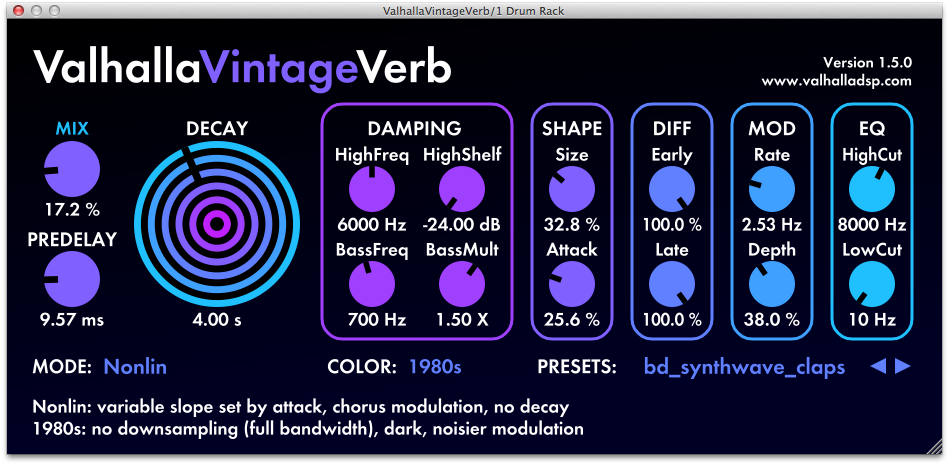Click the EQ LowCut knob
Viewport: 949px width, 465px height.
872,285
